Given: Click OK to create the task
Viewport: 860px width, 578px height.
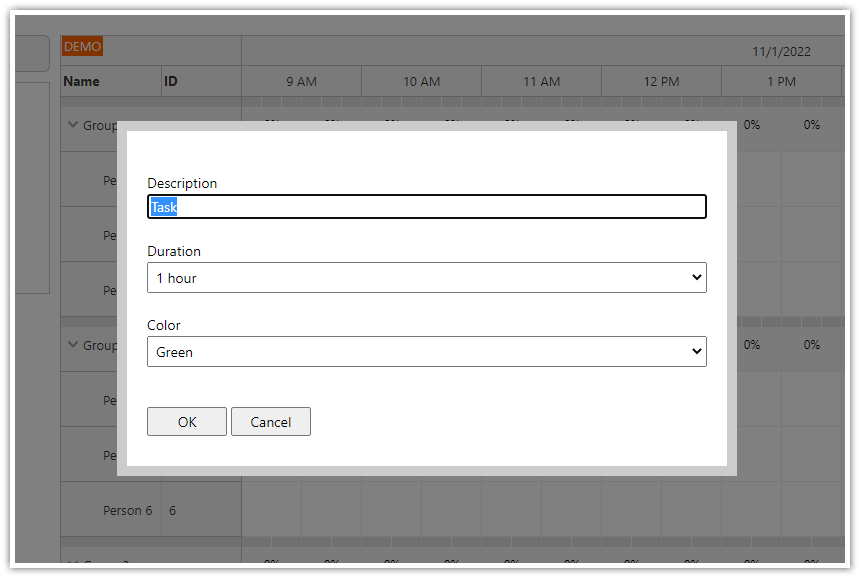Looking at the screenshot, I should pos(186,421).
